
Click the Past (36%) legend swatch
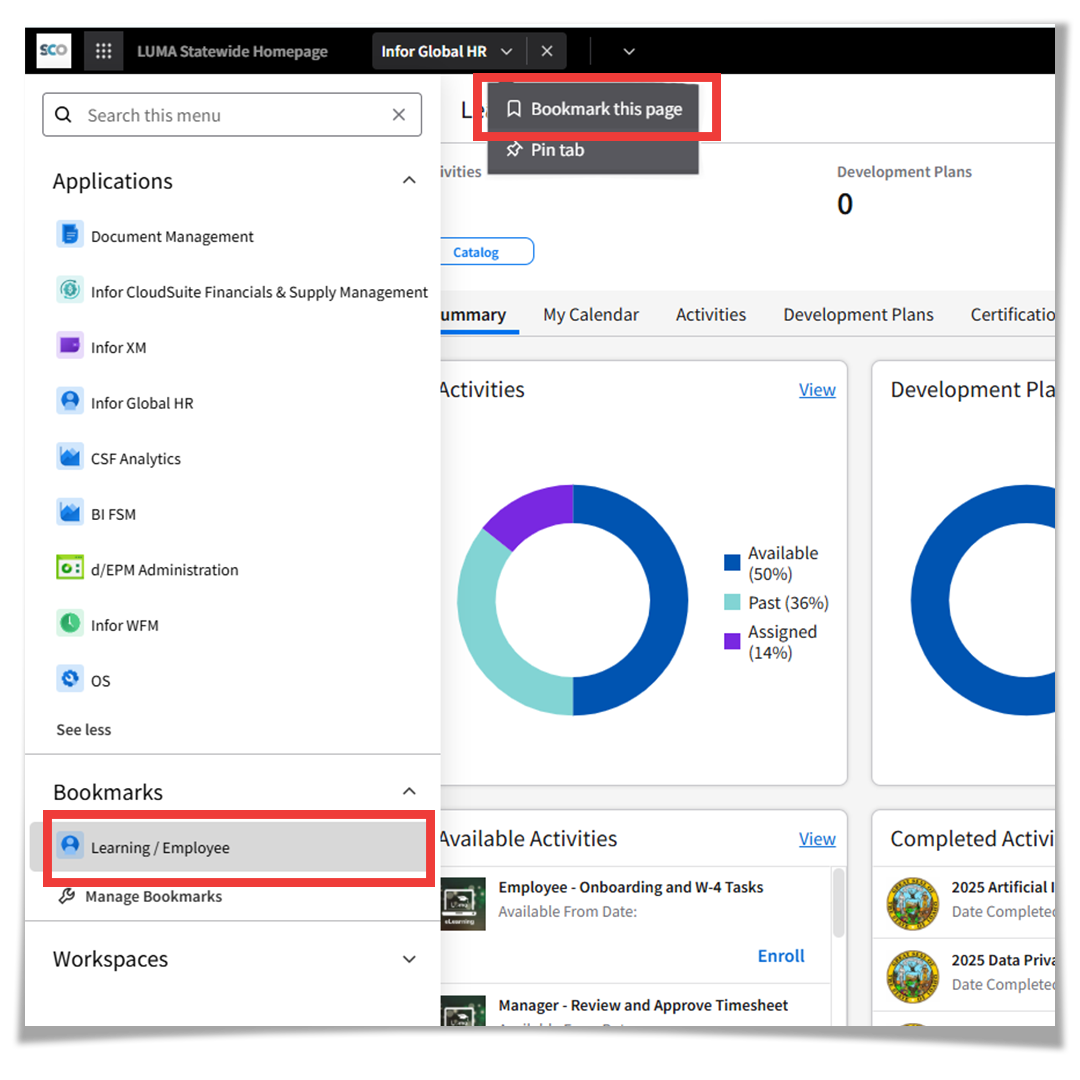[732, 602]
